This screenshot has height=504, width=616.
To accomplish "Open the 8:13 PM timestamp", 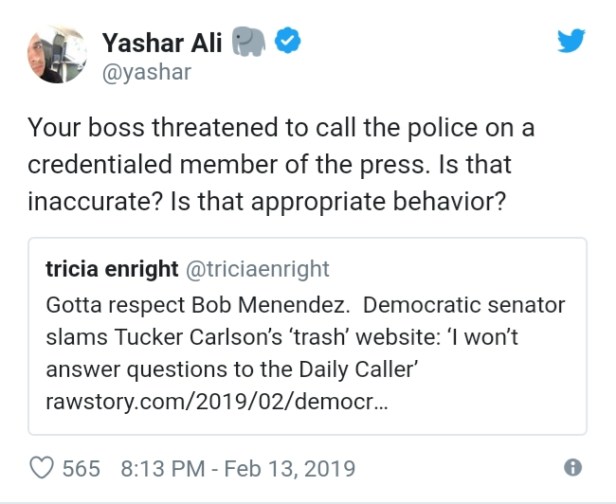I will click(x=161, y=468).
